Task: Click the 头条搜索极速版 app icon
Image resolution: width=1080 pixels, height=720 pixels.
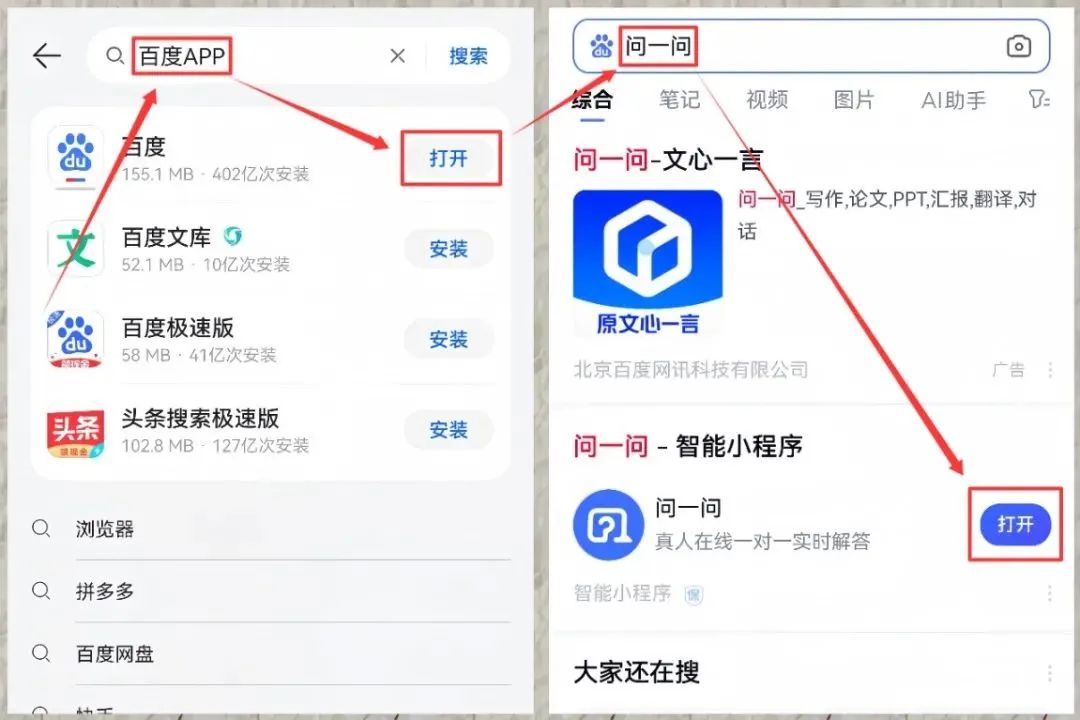Action: coord(76,430)
